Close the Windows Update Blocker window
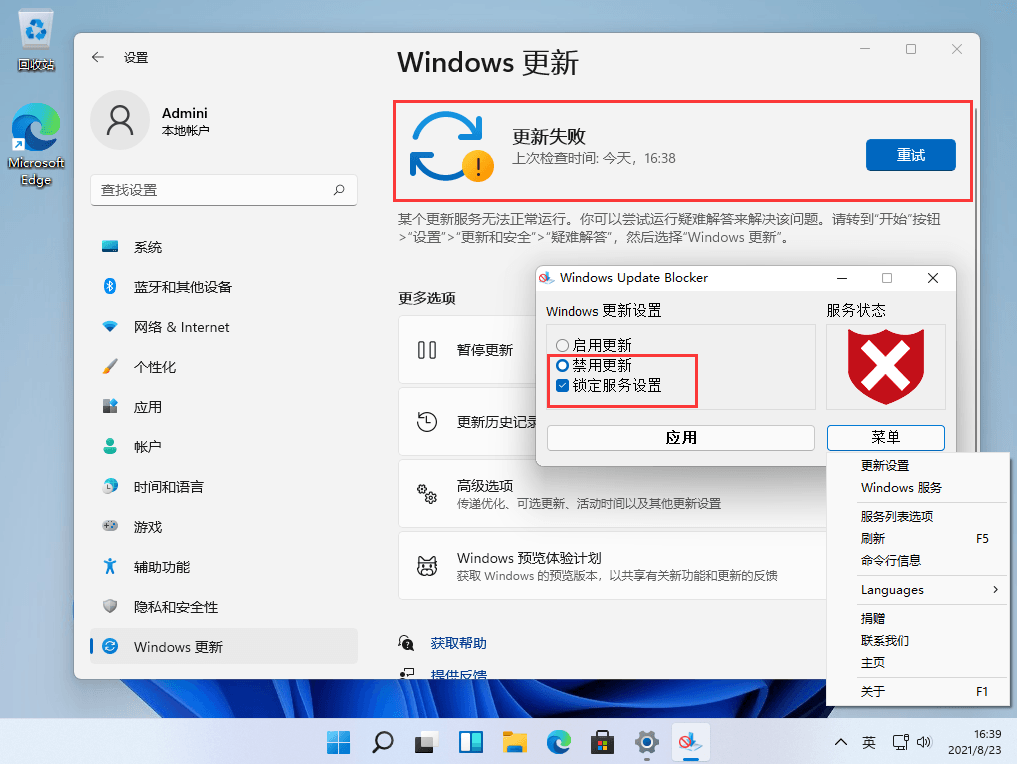This screenshot has height=764, width=1017. pos(933,278)
